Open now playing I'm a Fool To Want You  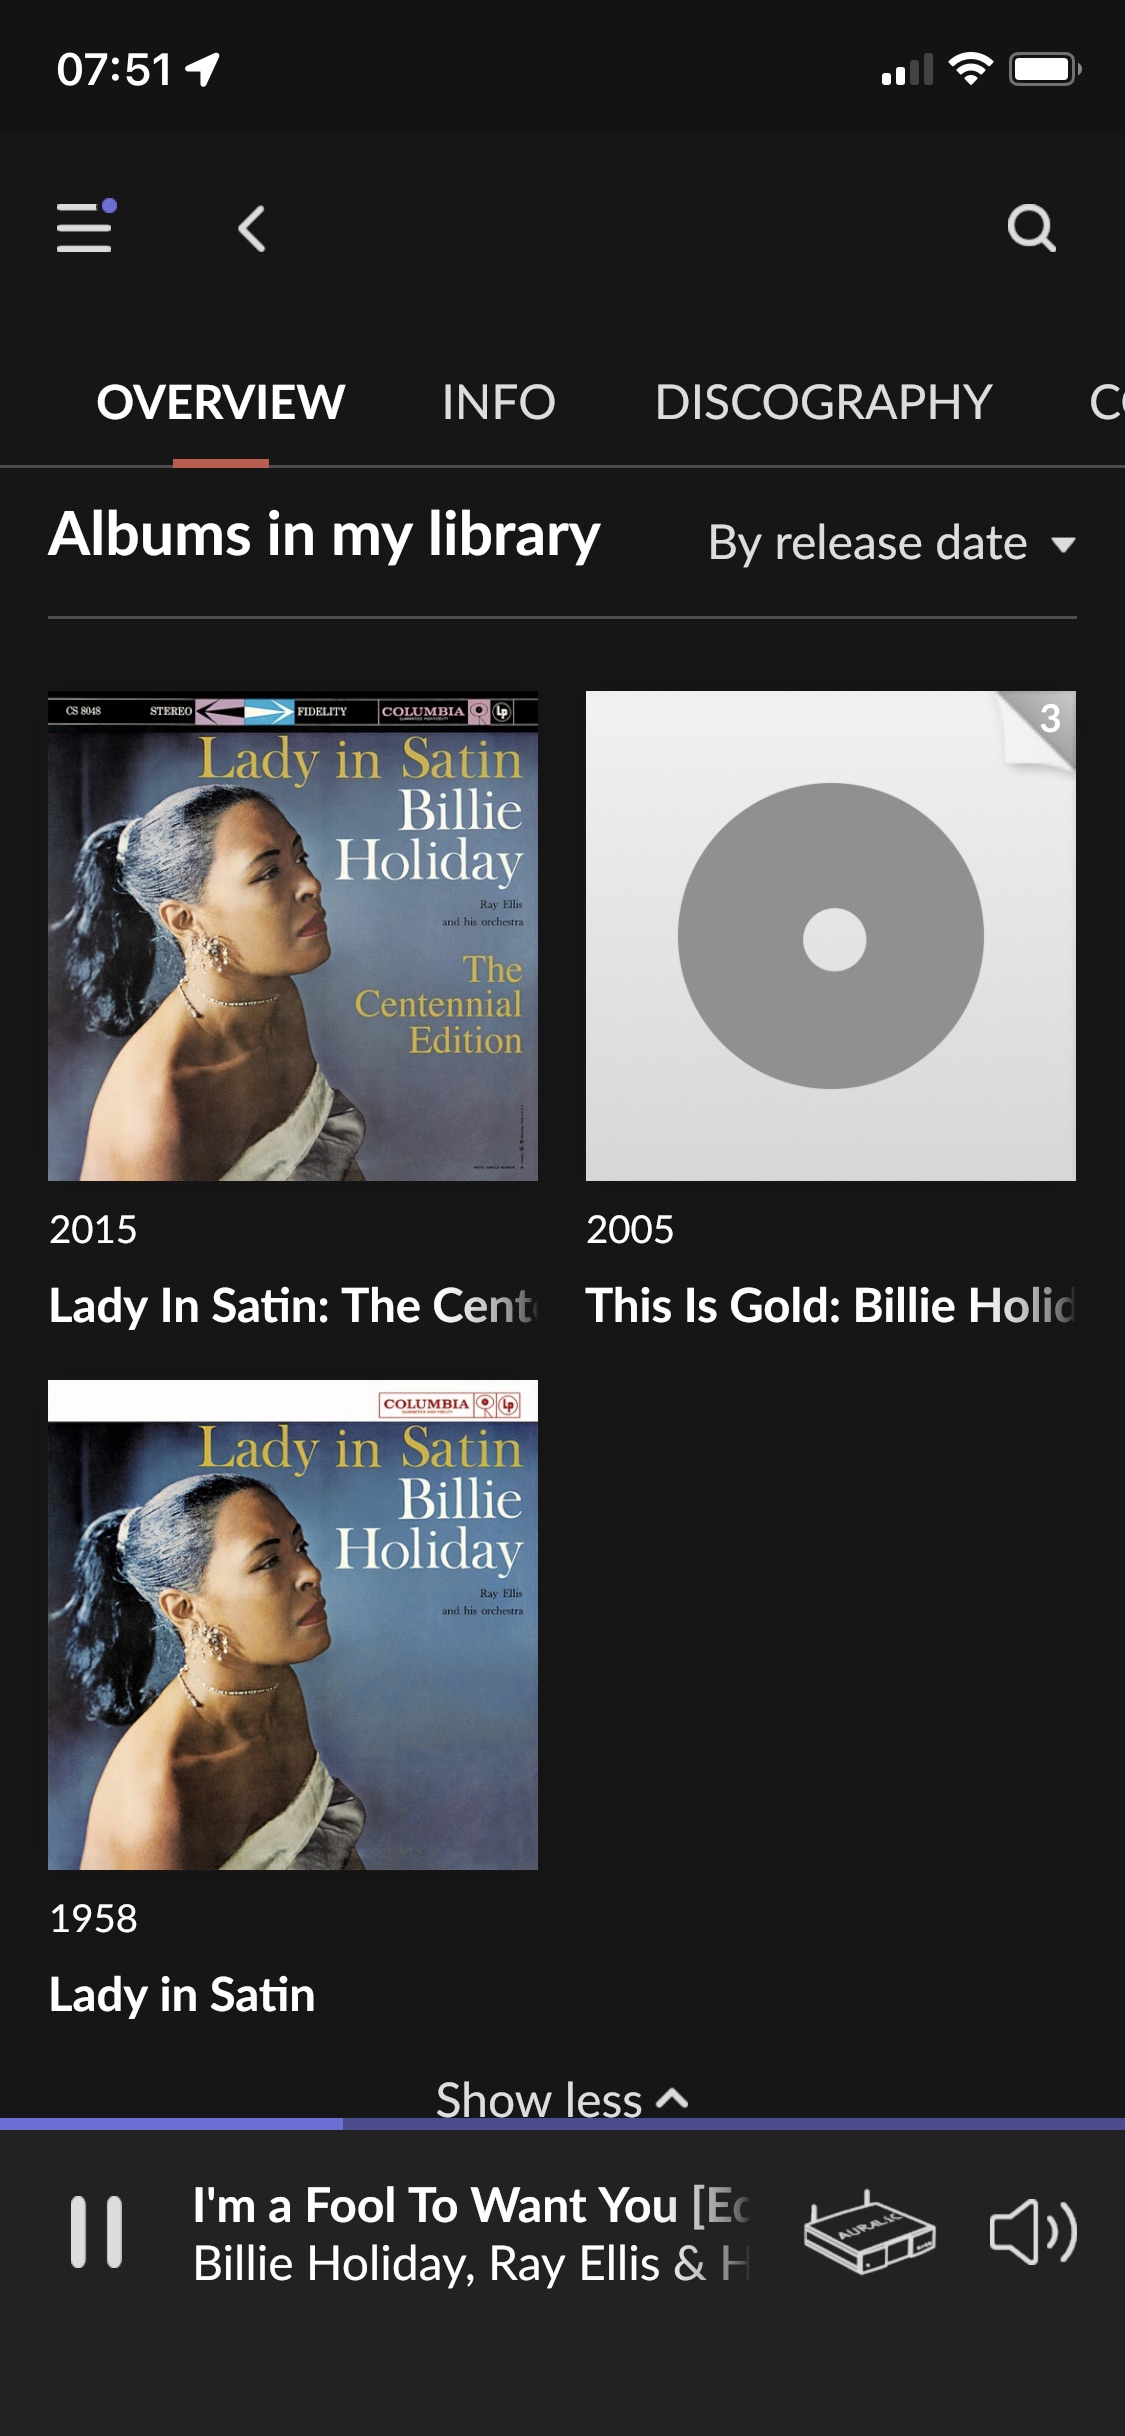click(470, 2233)
